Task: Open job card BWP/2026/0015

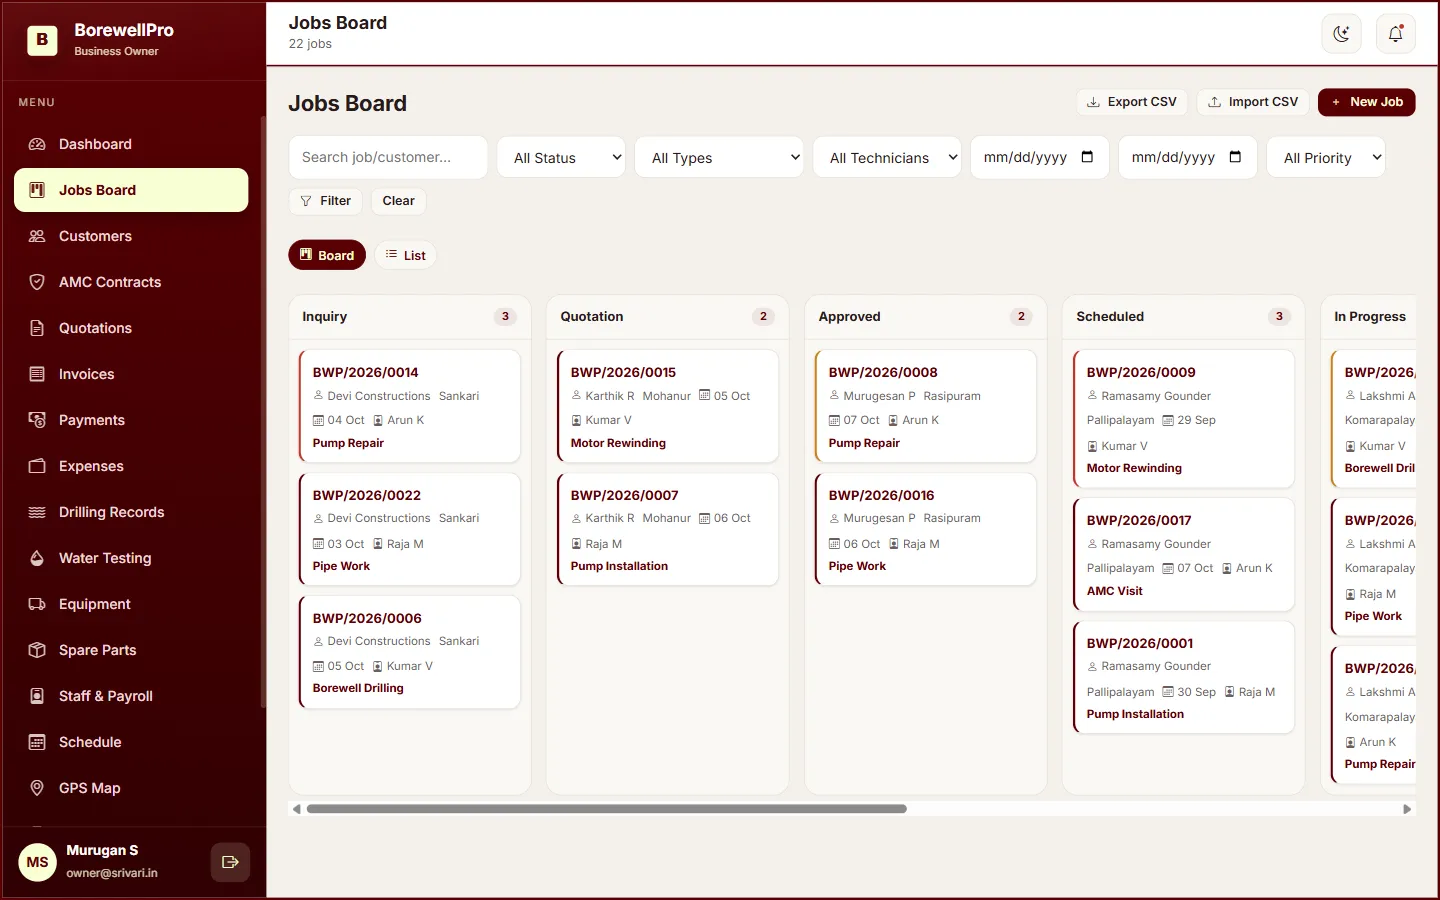Action: point(668,406)
